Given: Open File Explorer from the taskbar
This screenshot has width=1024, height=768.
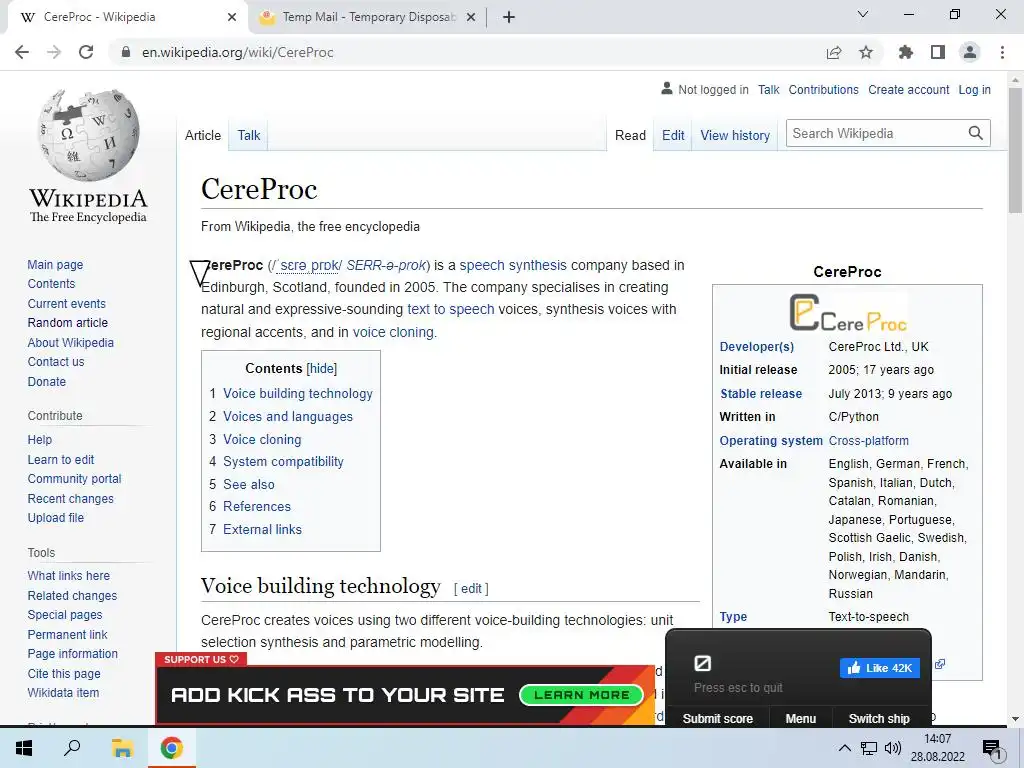Looking at the screenshot, I should click(x=122, y=748).
